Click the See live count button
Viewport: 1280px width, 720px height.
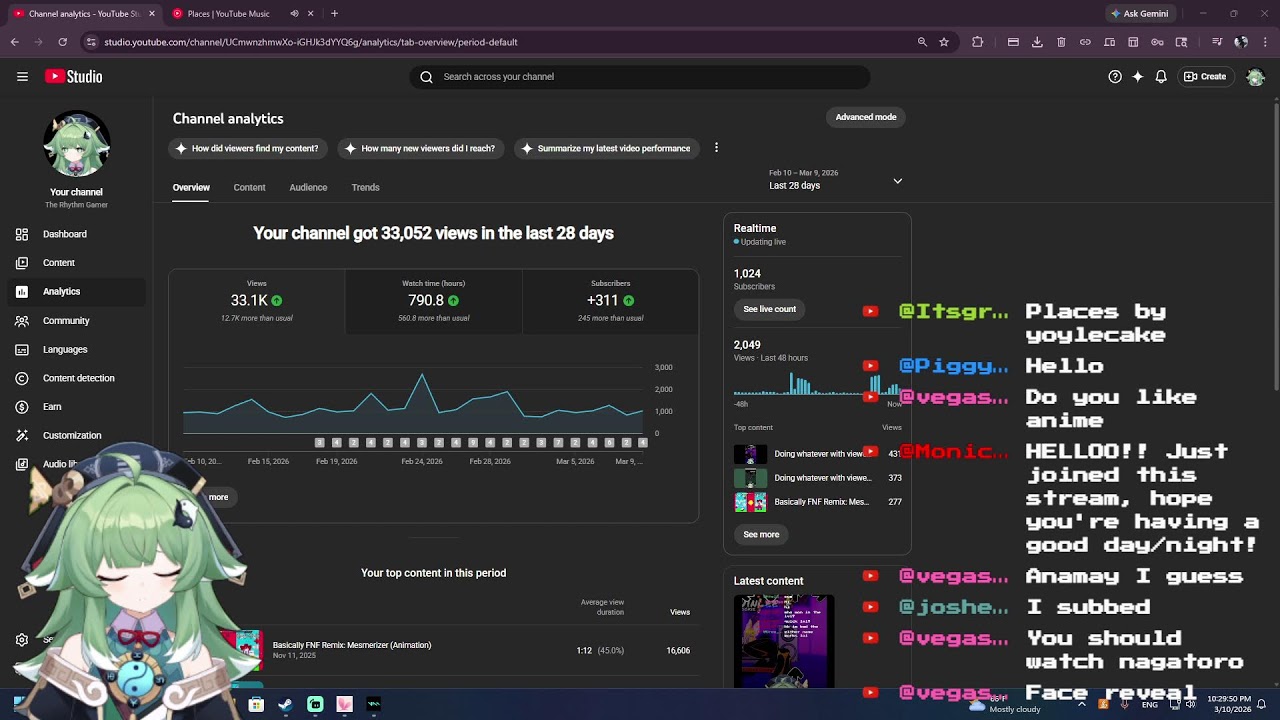(x=770, y=309)
